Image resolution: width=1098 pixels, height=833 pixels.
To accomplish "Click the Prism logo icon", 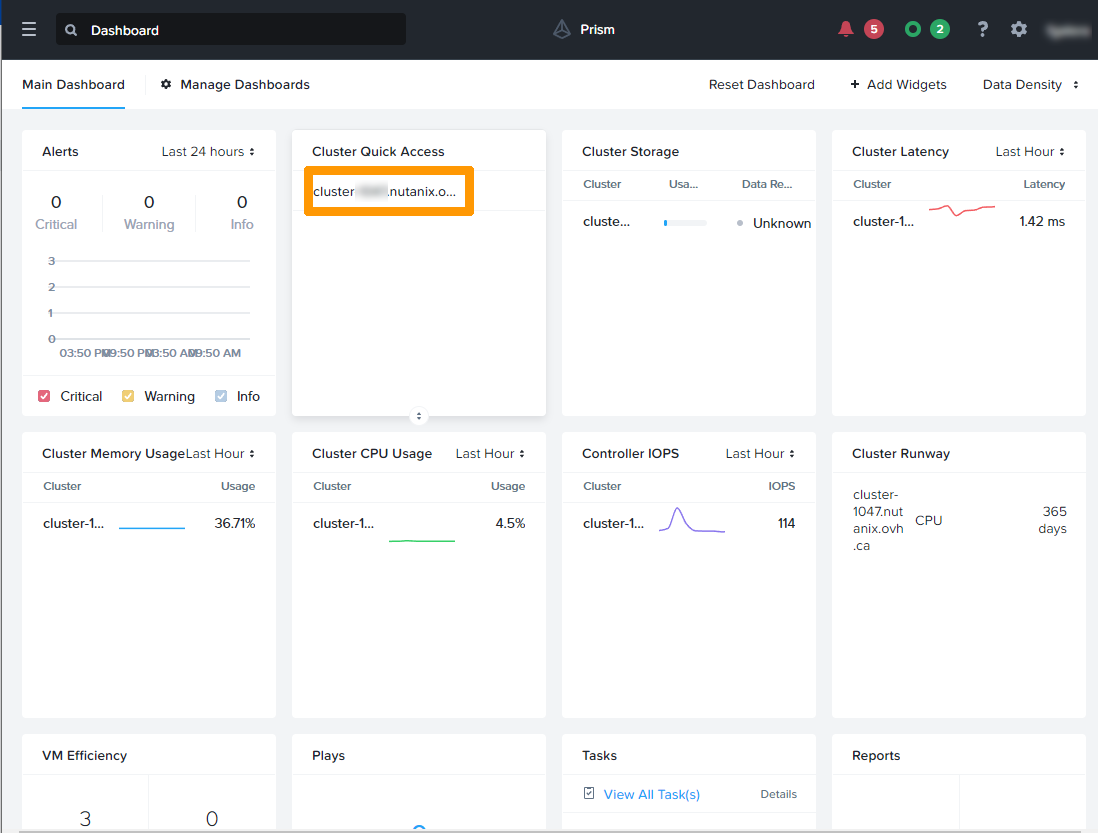I will click(562, 29).
